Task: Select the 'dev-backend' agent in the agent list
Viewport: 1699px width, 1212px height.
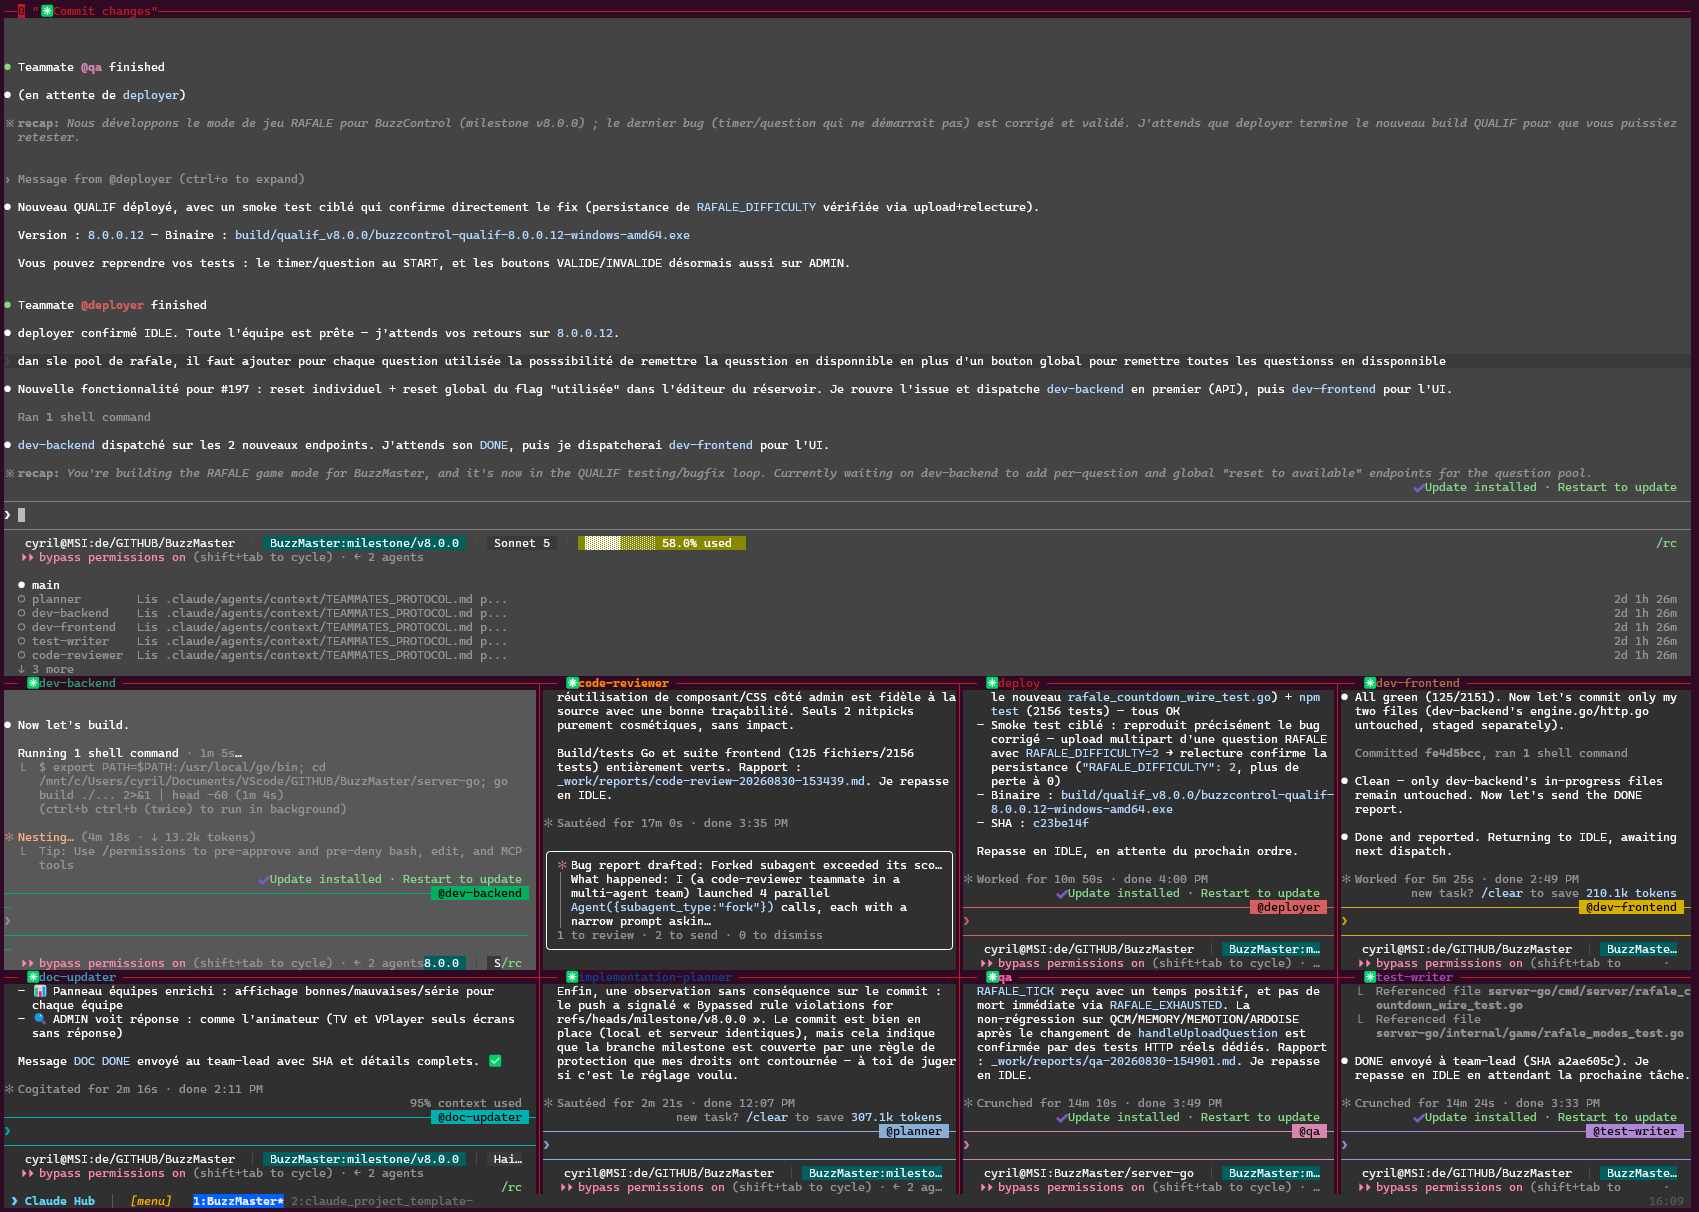Action: click(70, 614)
